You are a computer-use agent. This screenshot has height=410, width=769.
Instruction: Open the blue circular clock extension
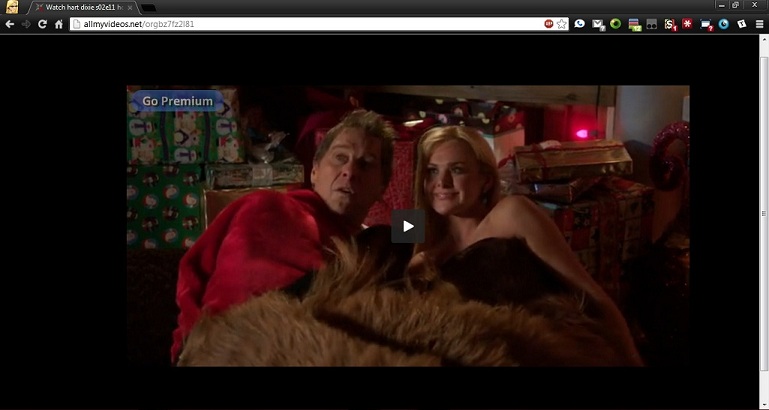click(724, 24)
